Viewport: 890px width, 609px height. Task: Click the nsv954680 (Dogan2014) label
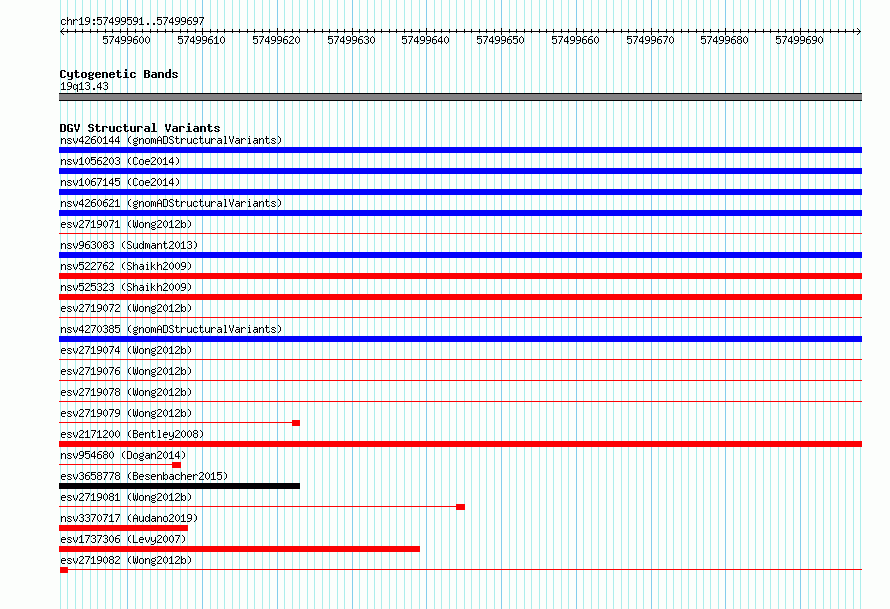pyautogui.click(x=123, y=455)
